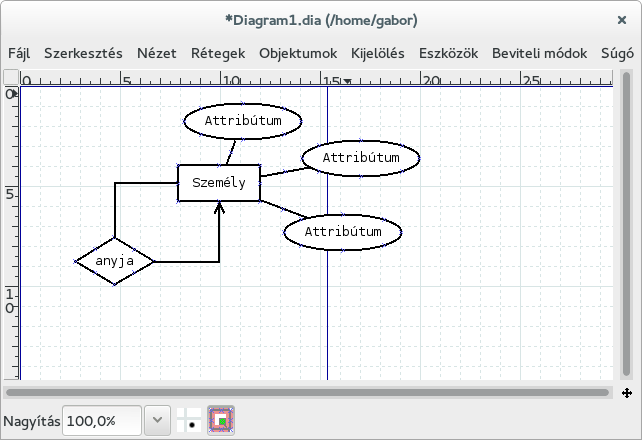Toggle object snapping button
642x440 pixels.
(x=221, y=421)
